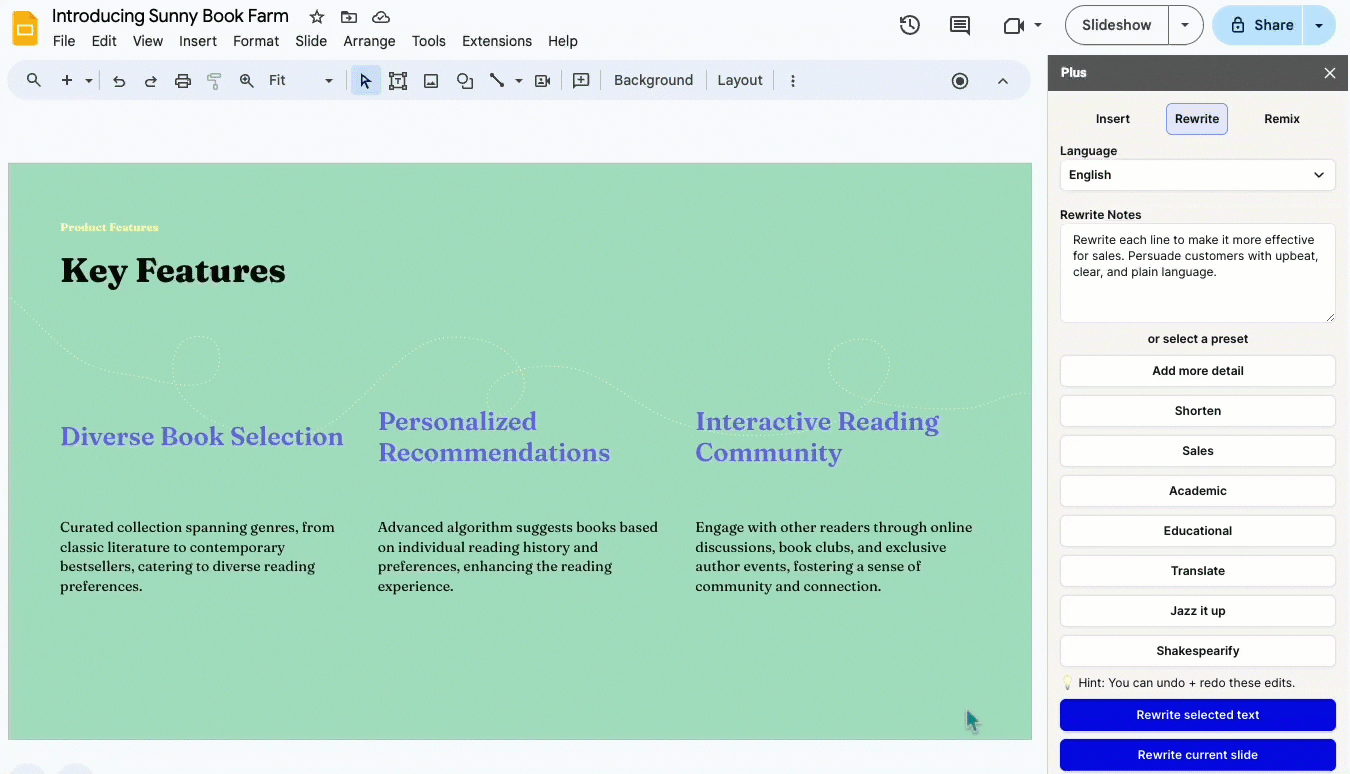Open the Shape tool
This screenshot has height=774, width=1350.
coord(465,81)
